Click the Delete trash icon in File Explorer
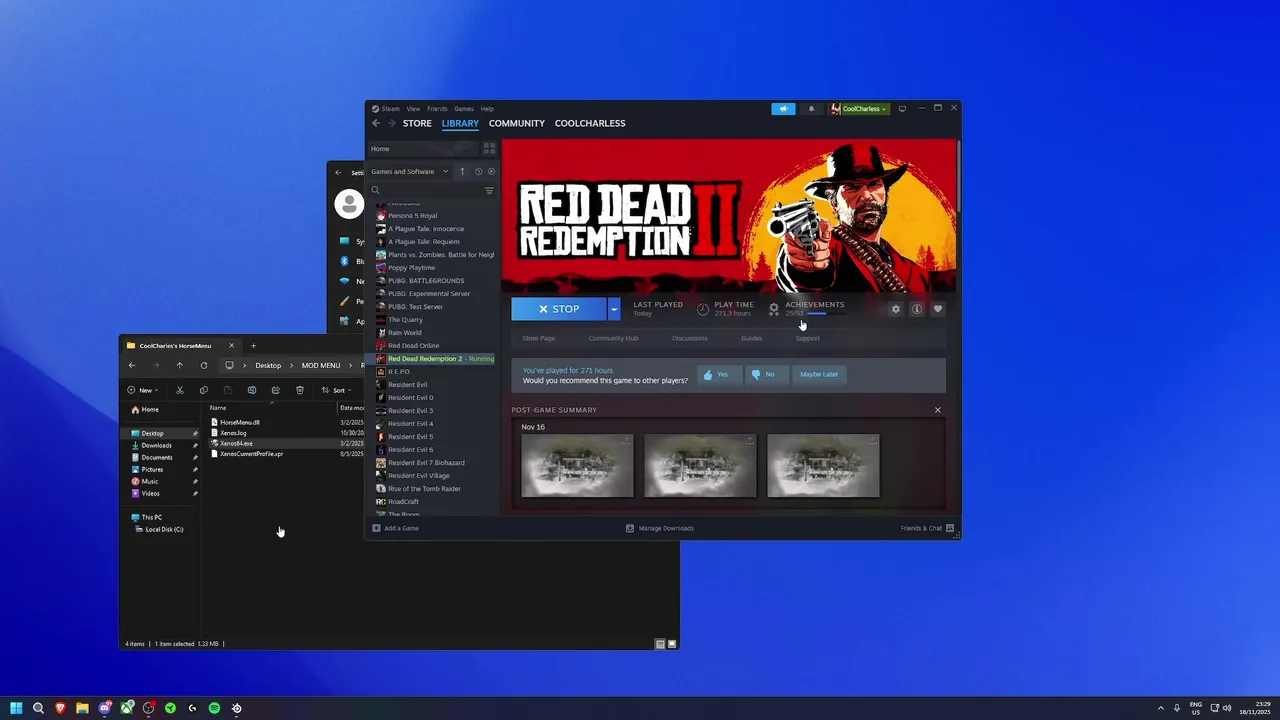This screenshot has width=1280, height=720. [x=300, y=390]
